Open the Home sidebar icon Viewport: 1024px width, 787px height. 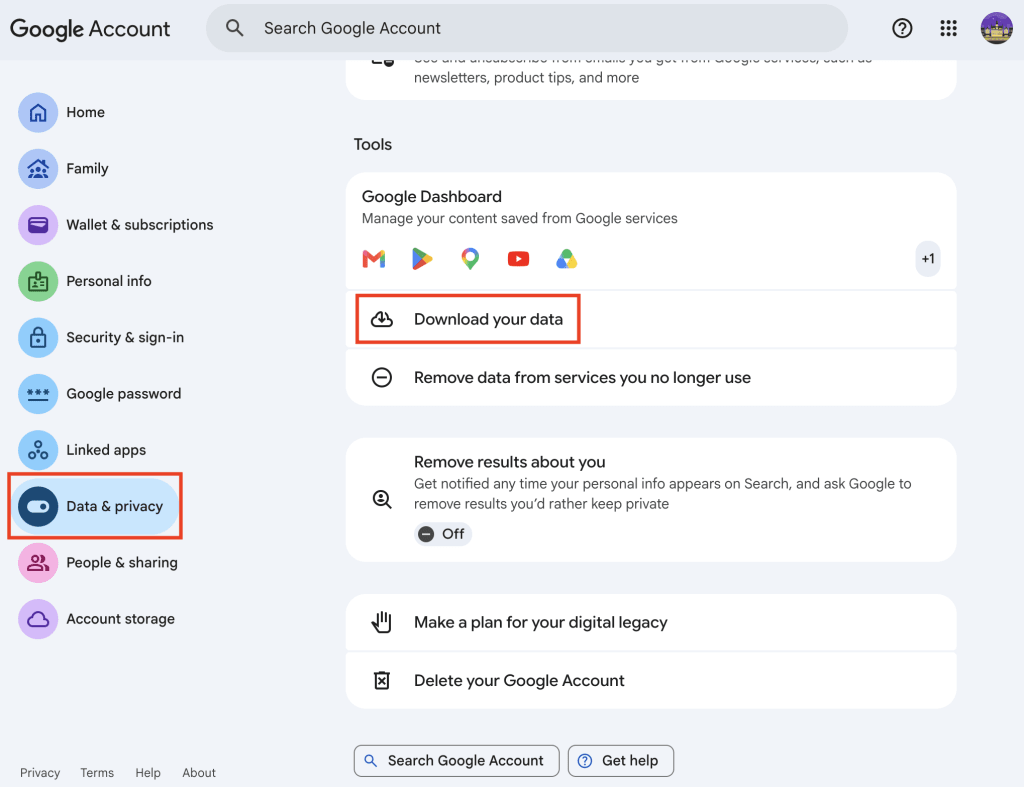38,112
